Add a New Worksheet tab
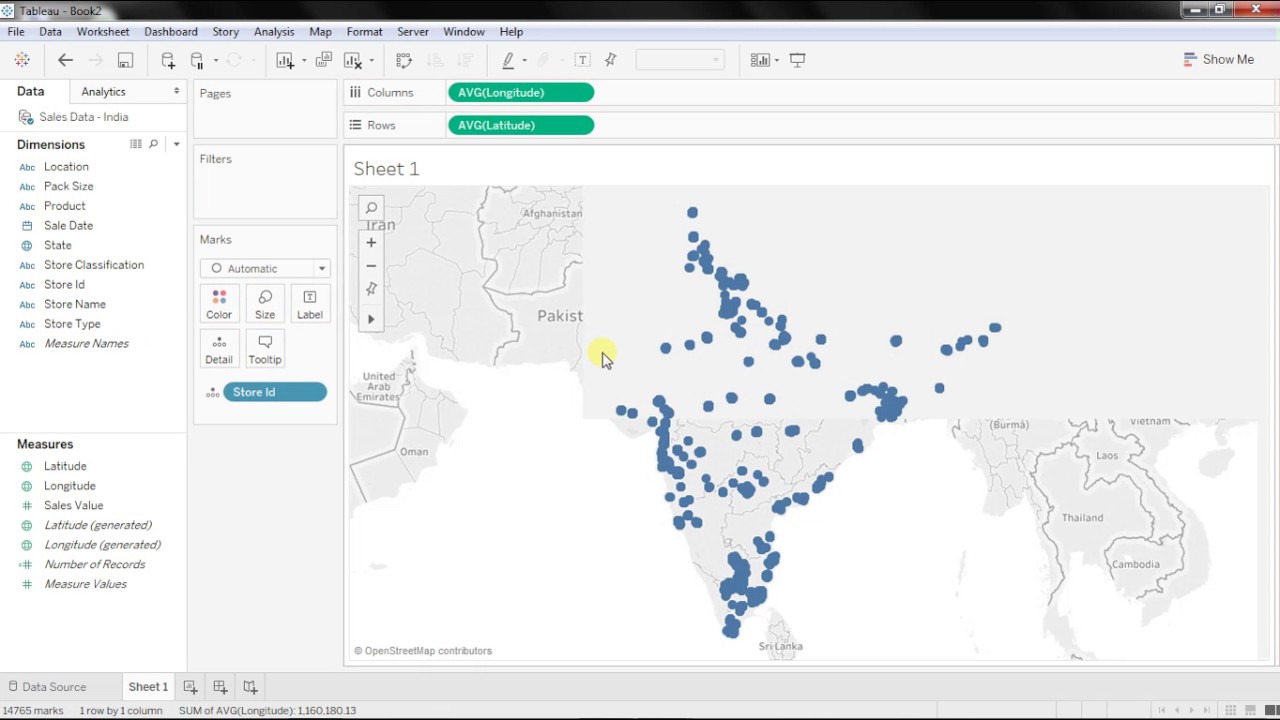Screen dimensions: 1280x720 190,687
